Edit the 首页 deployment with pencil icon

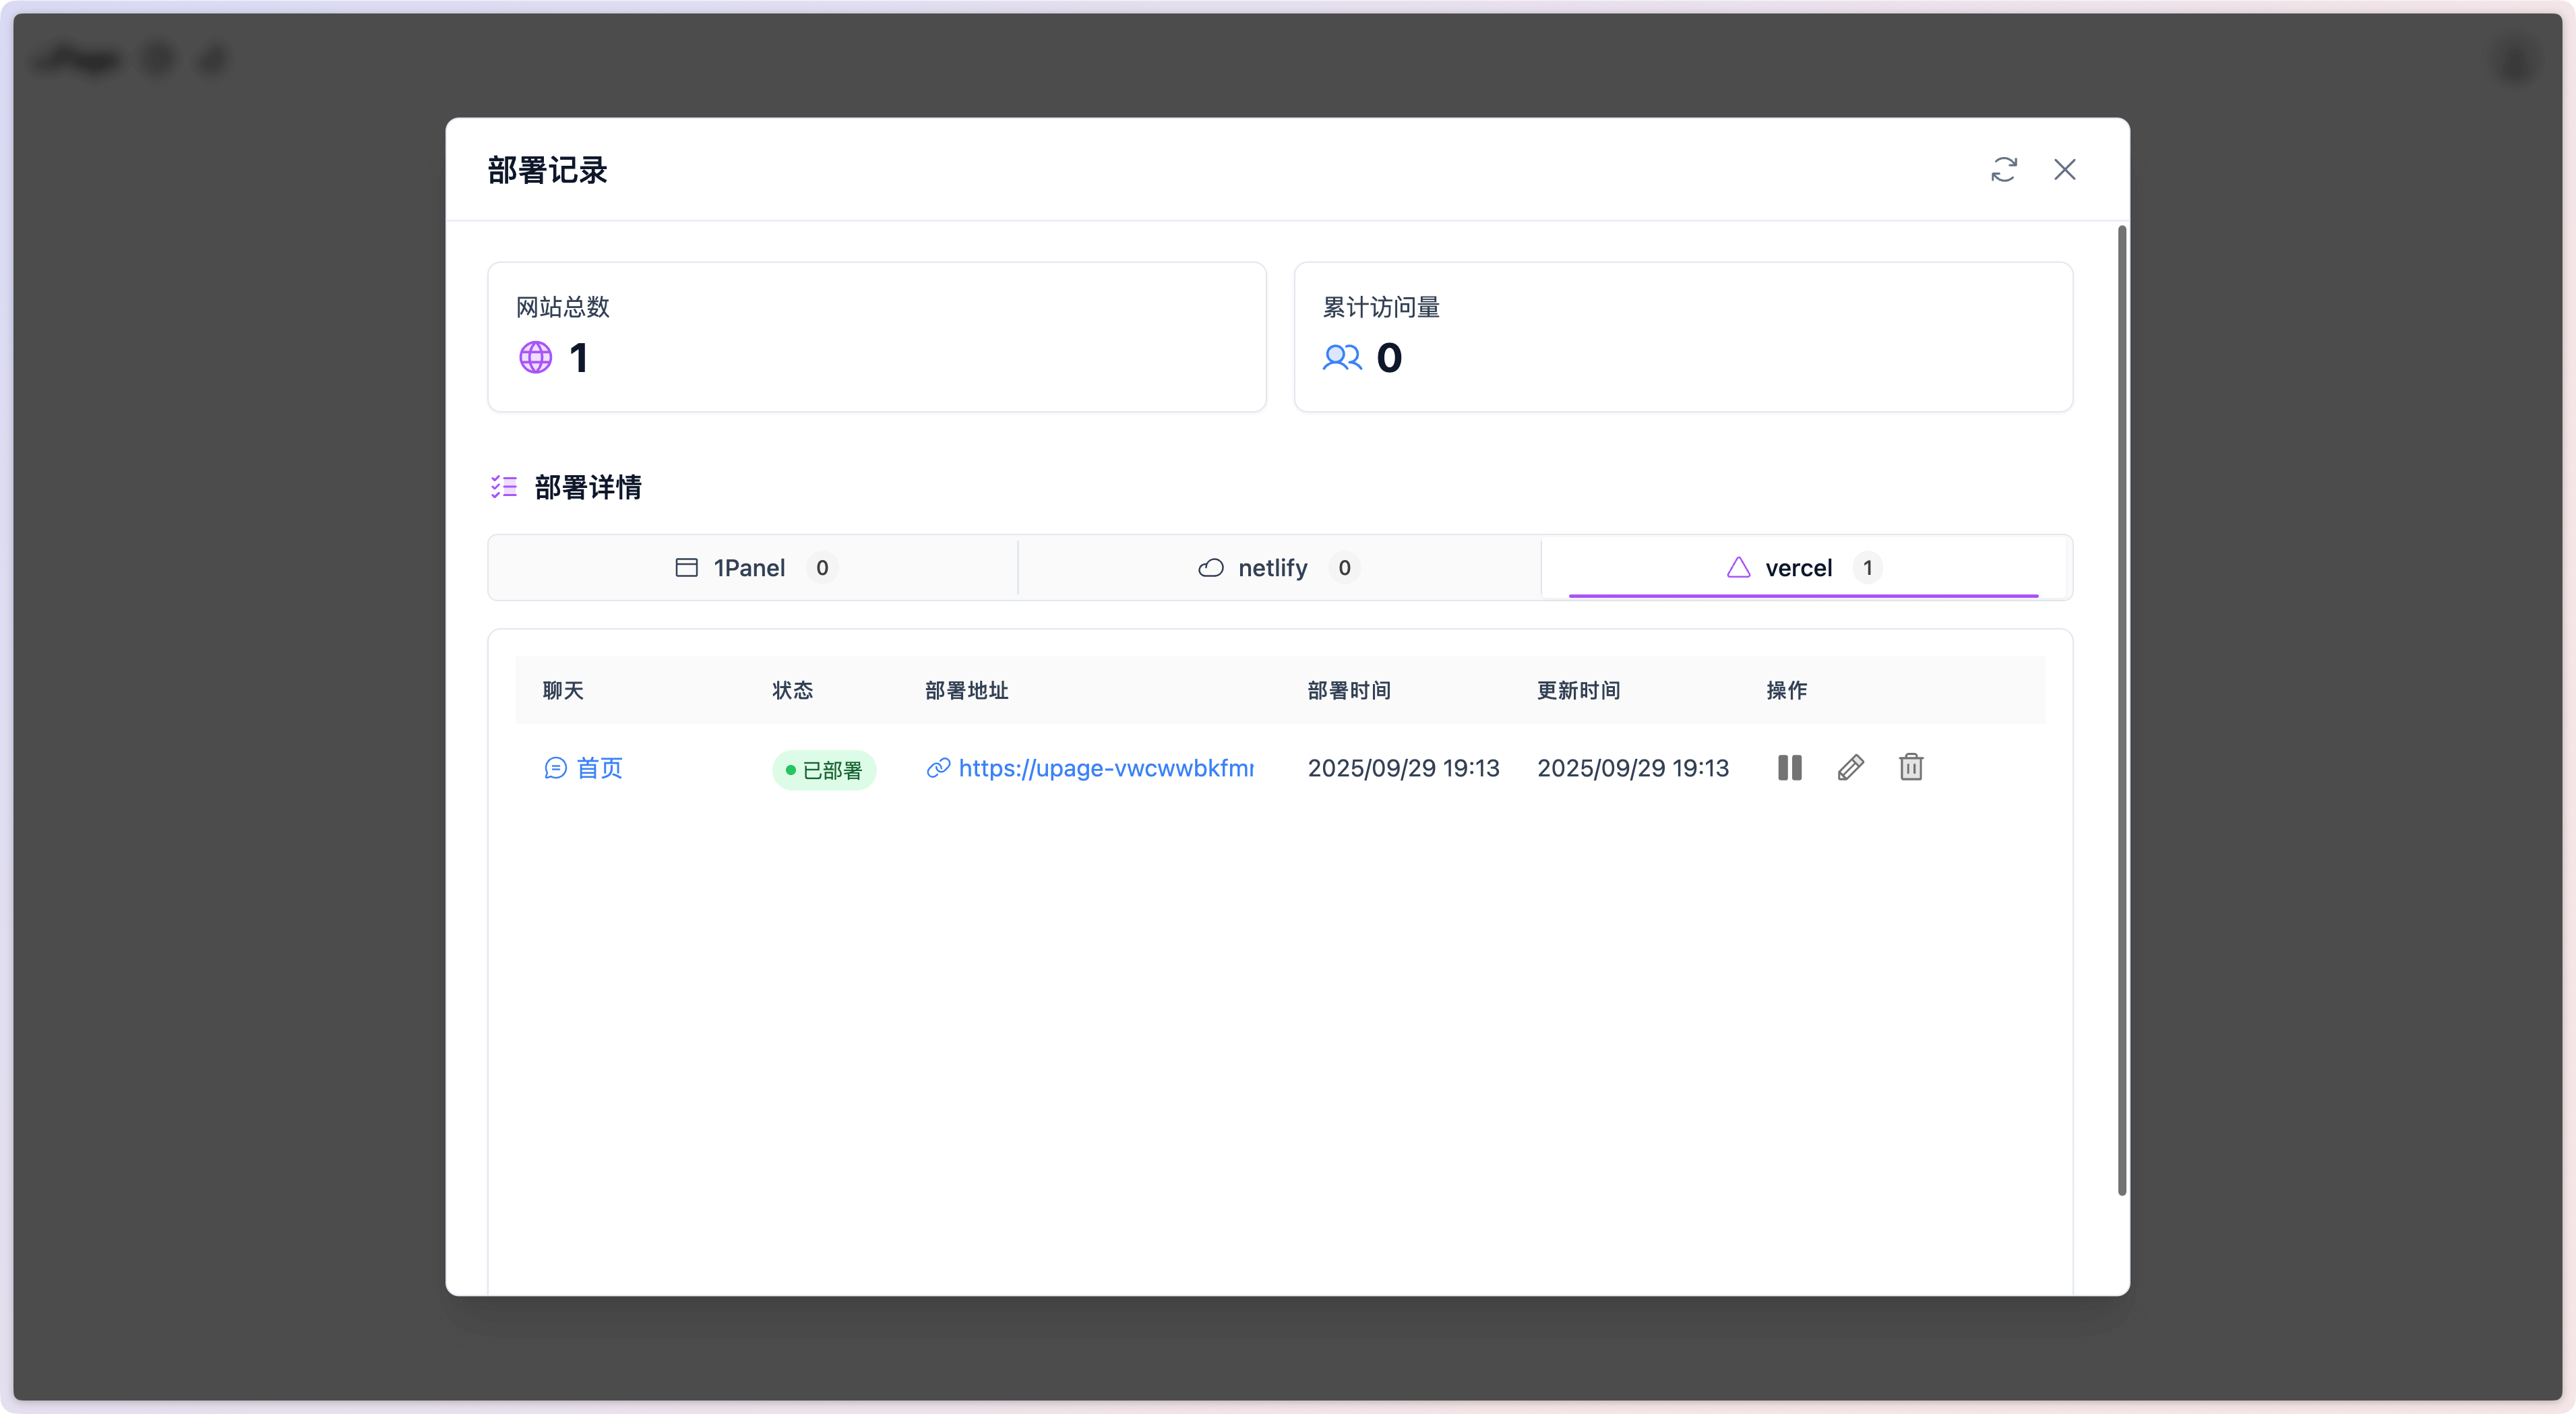click(x=1850, y=767)
